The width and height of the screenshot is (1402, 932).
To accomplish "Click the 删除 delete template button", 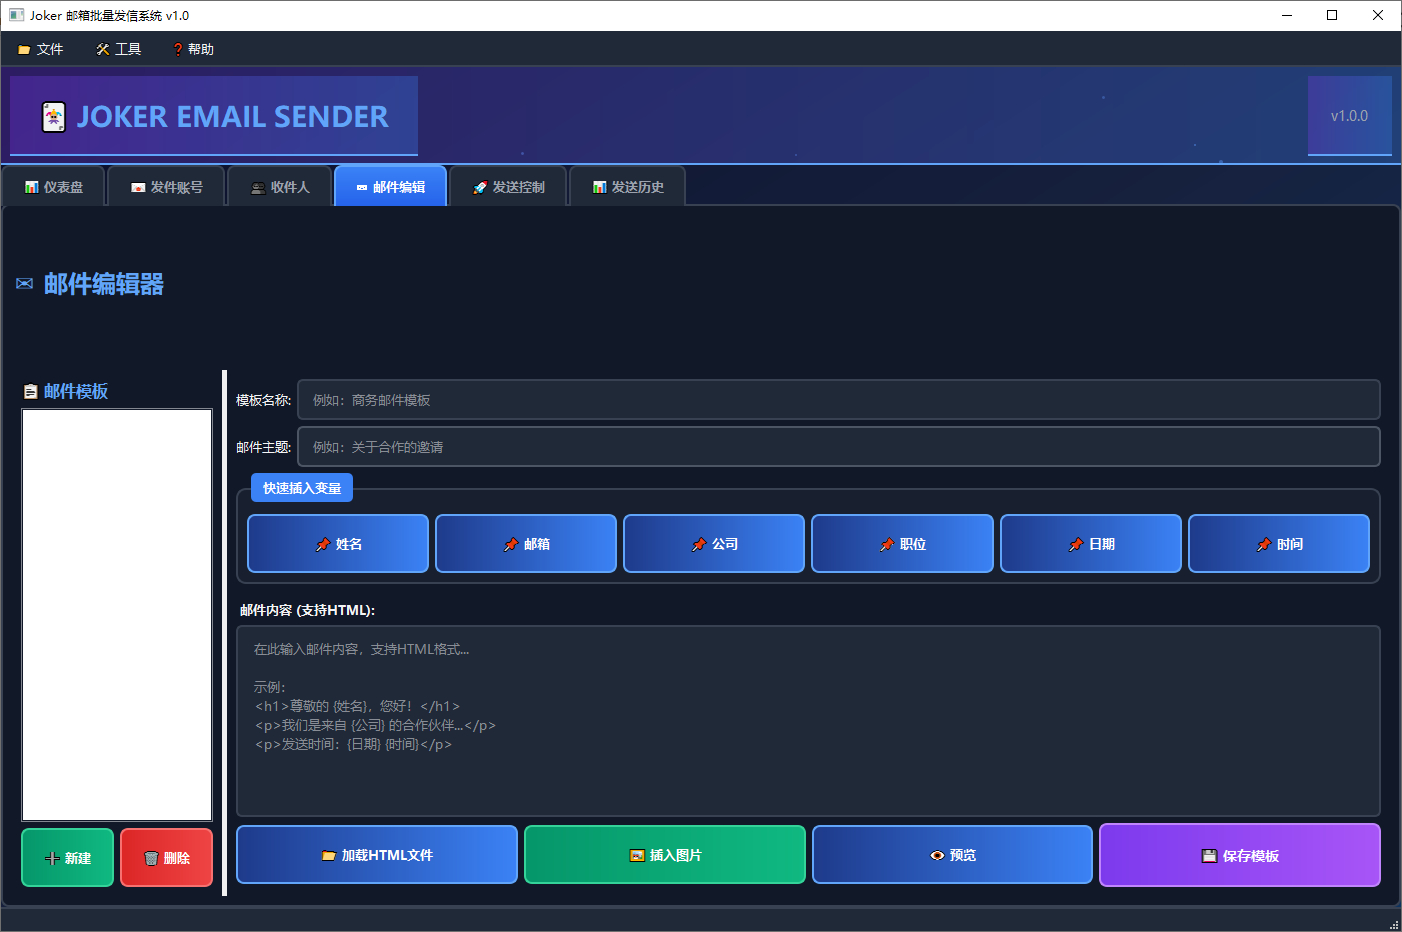I will (x=166, y=857).
